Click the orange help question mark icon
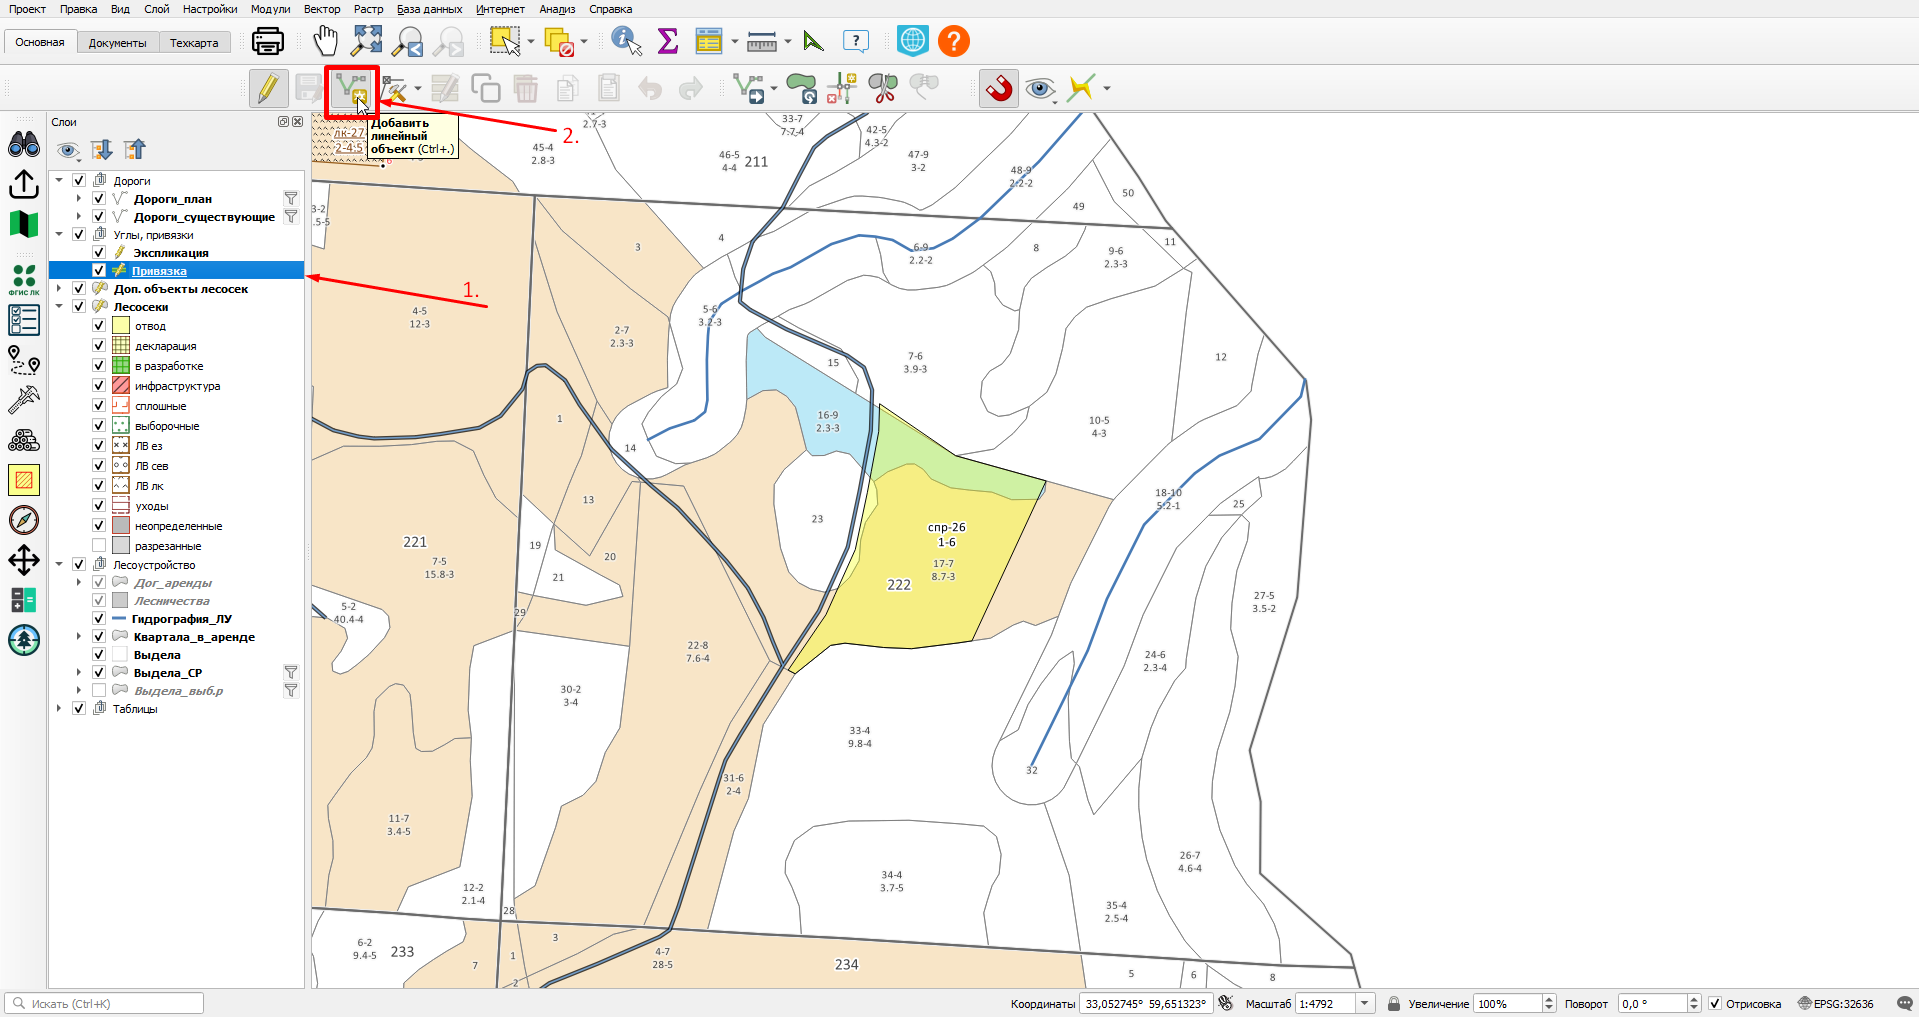 tap(954, 41)
